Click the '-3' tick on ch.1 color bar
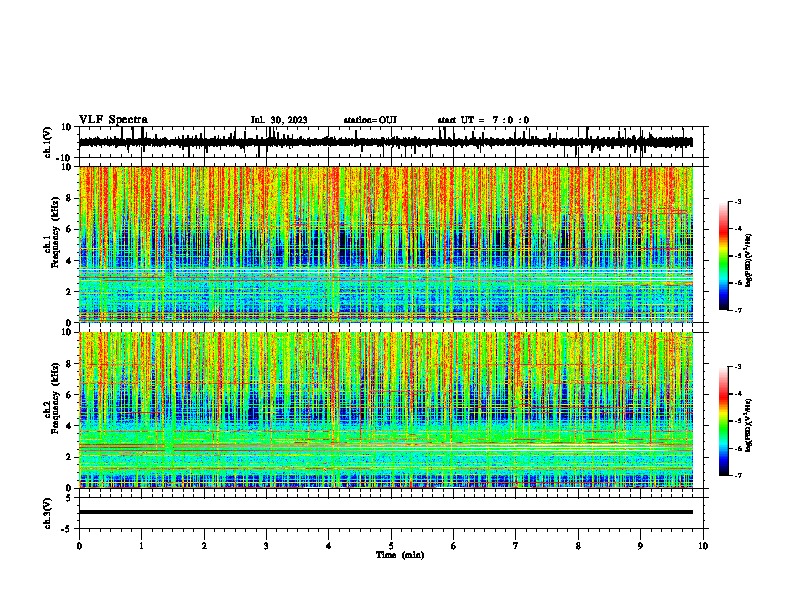The height and width of the screenshot is (612, 792). click(737, 201)
